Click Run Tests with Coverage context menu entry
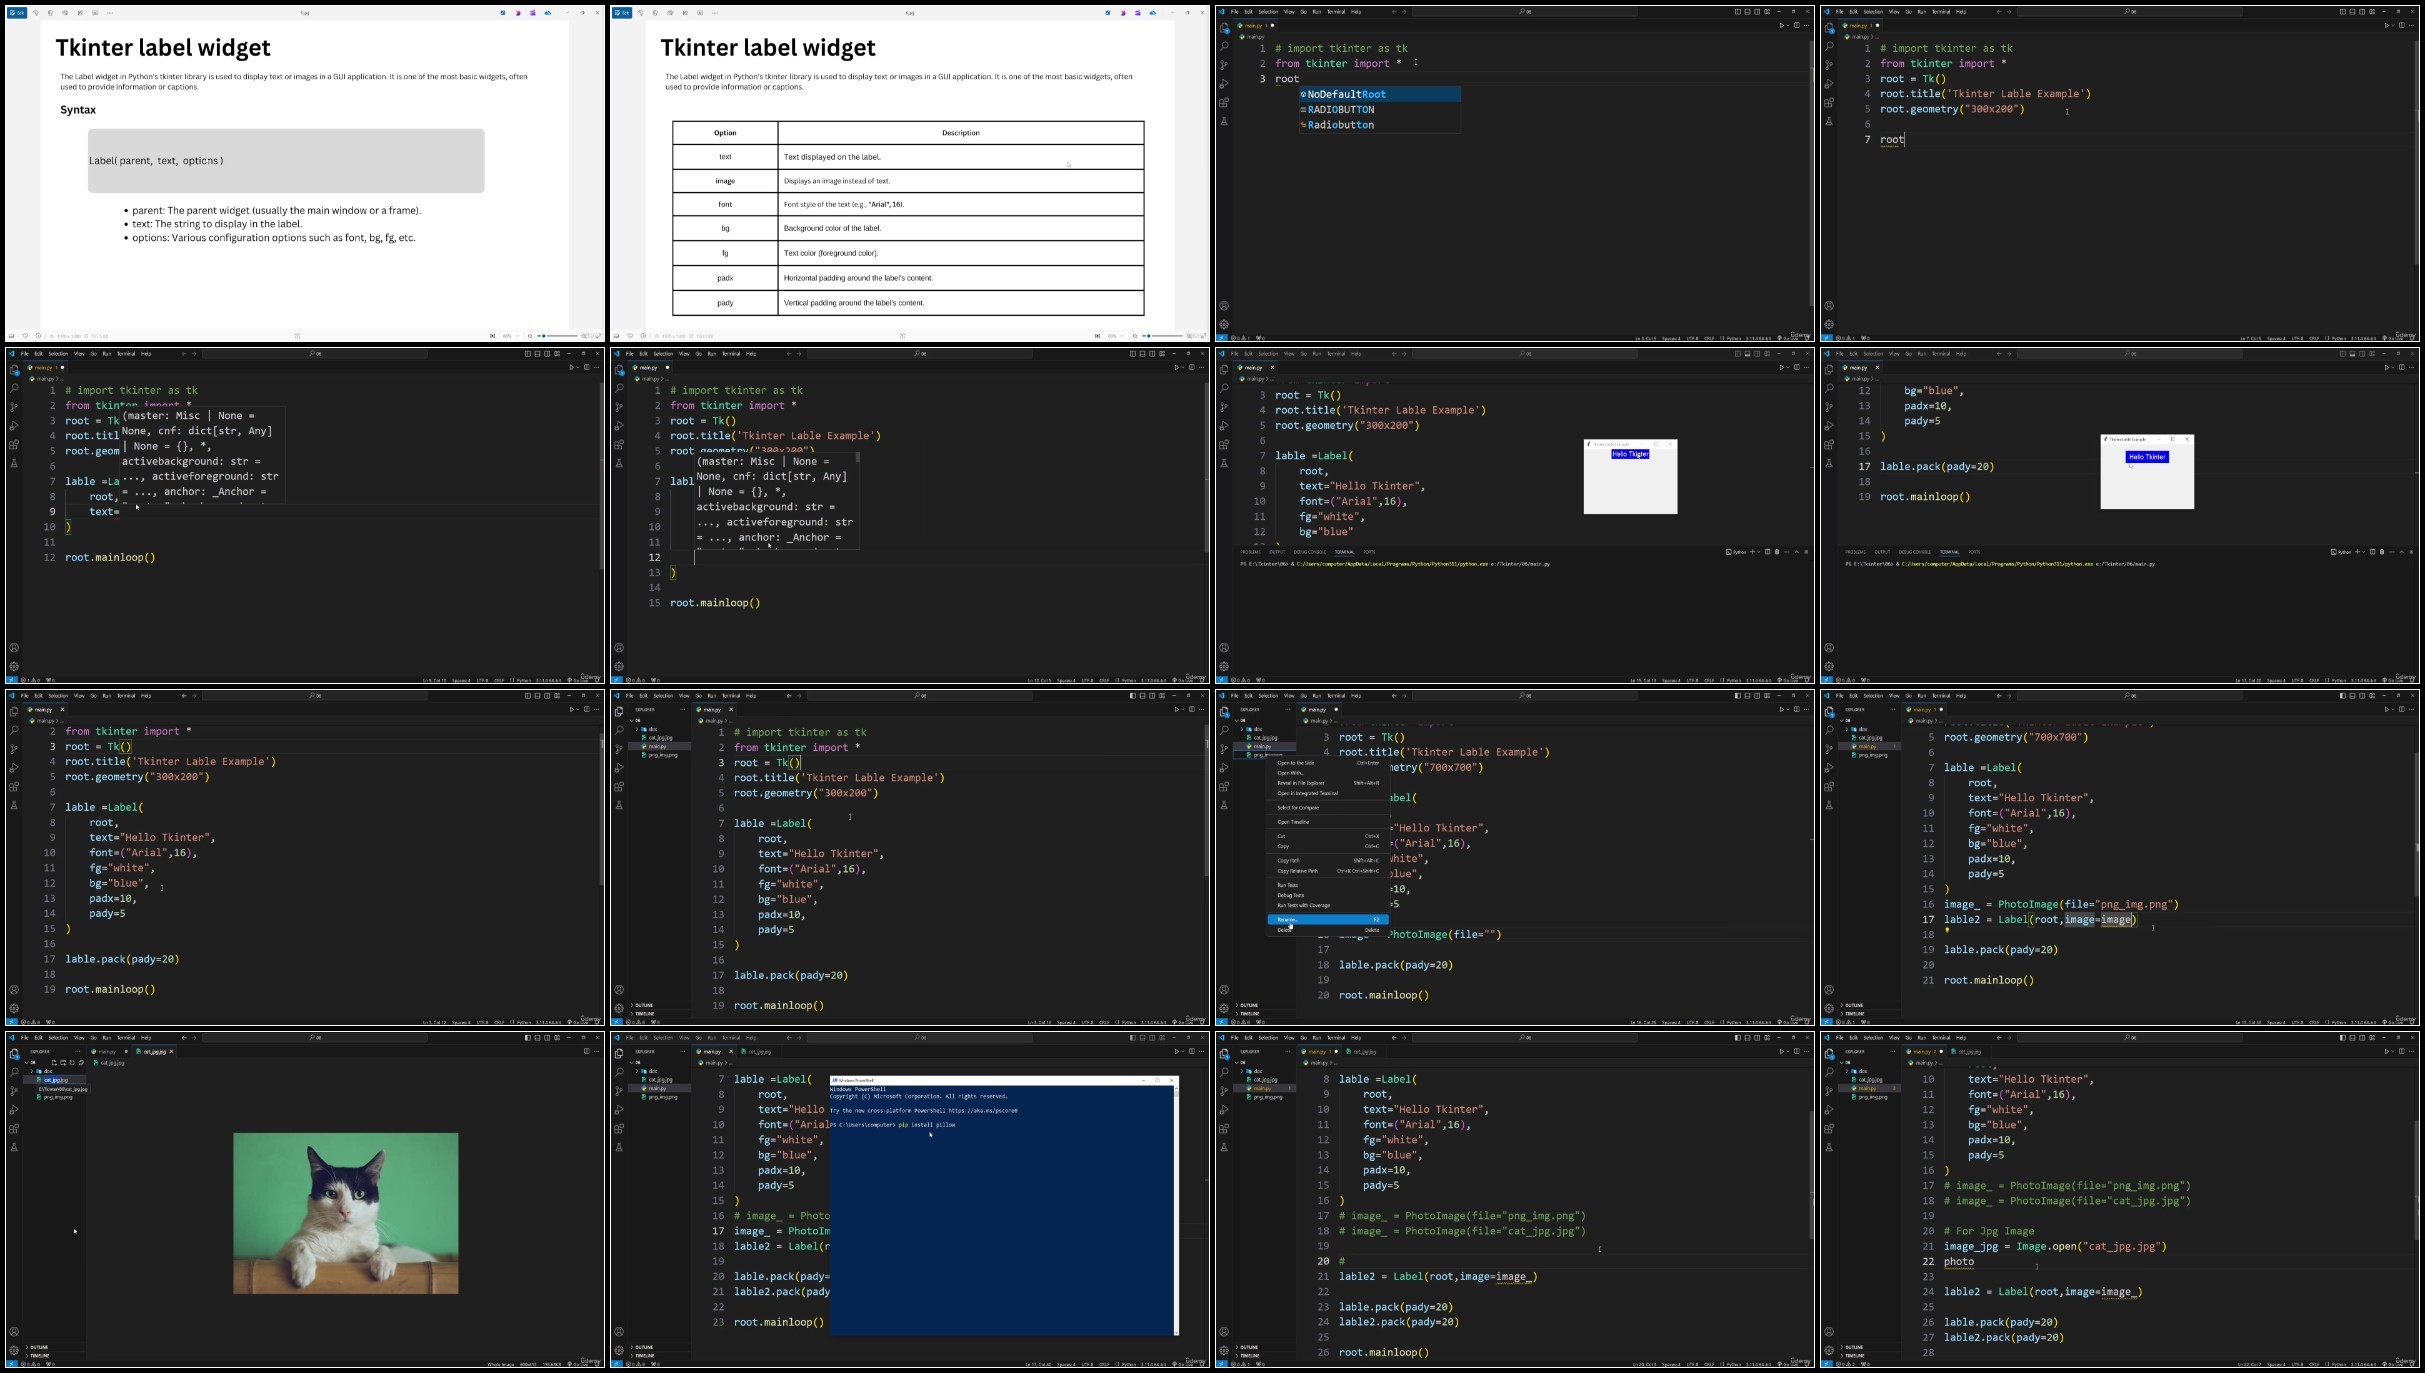Screen dimensions: 2425x1373 click(1327, 905)
